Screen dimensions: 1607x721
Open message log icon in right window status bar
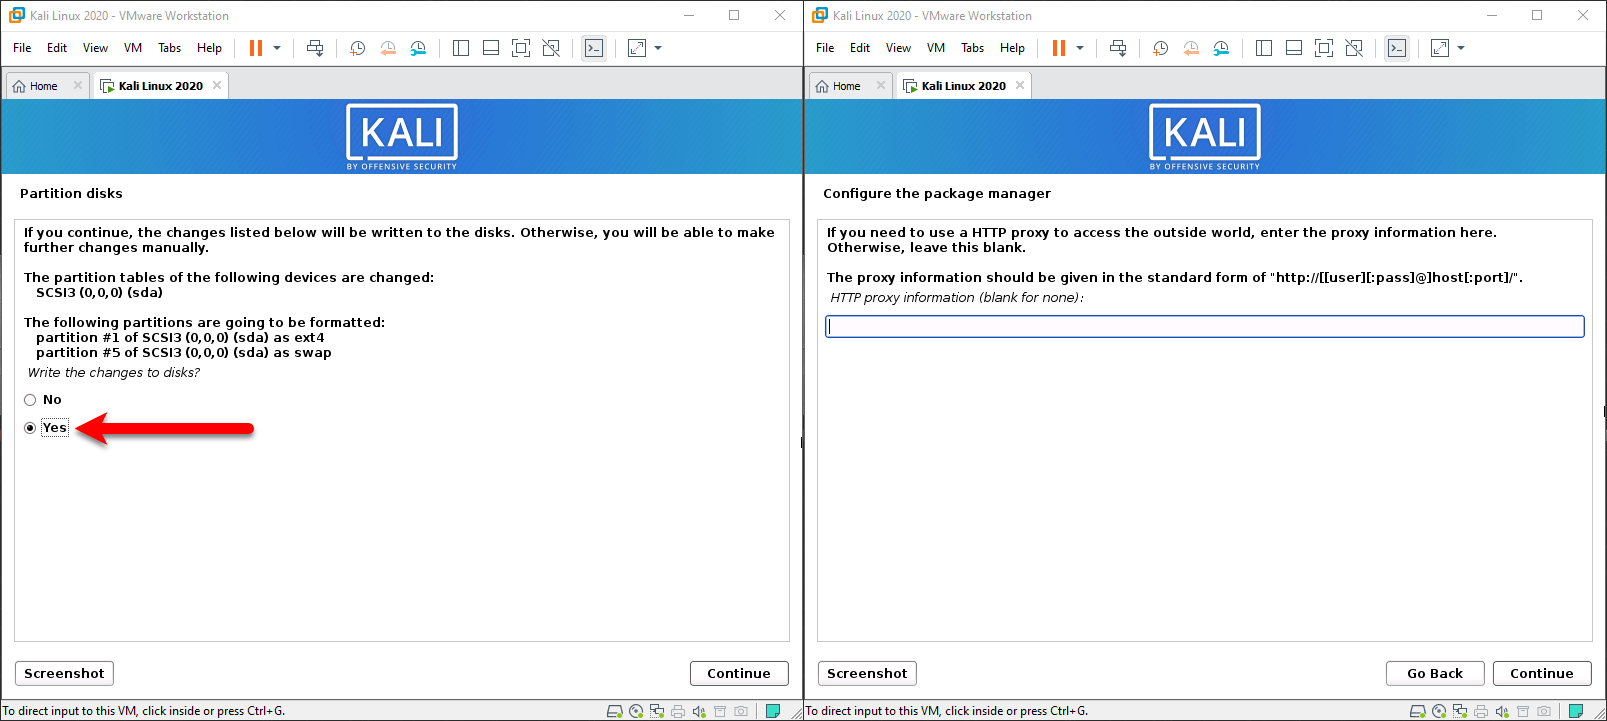(1576, 711)
